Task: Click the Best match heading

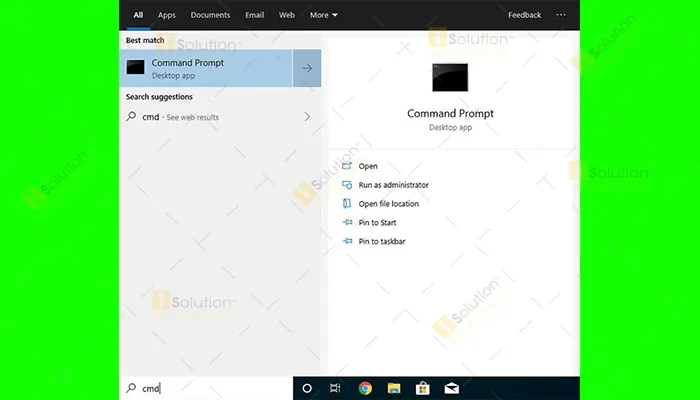Action: tap(145, 40)
